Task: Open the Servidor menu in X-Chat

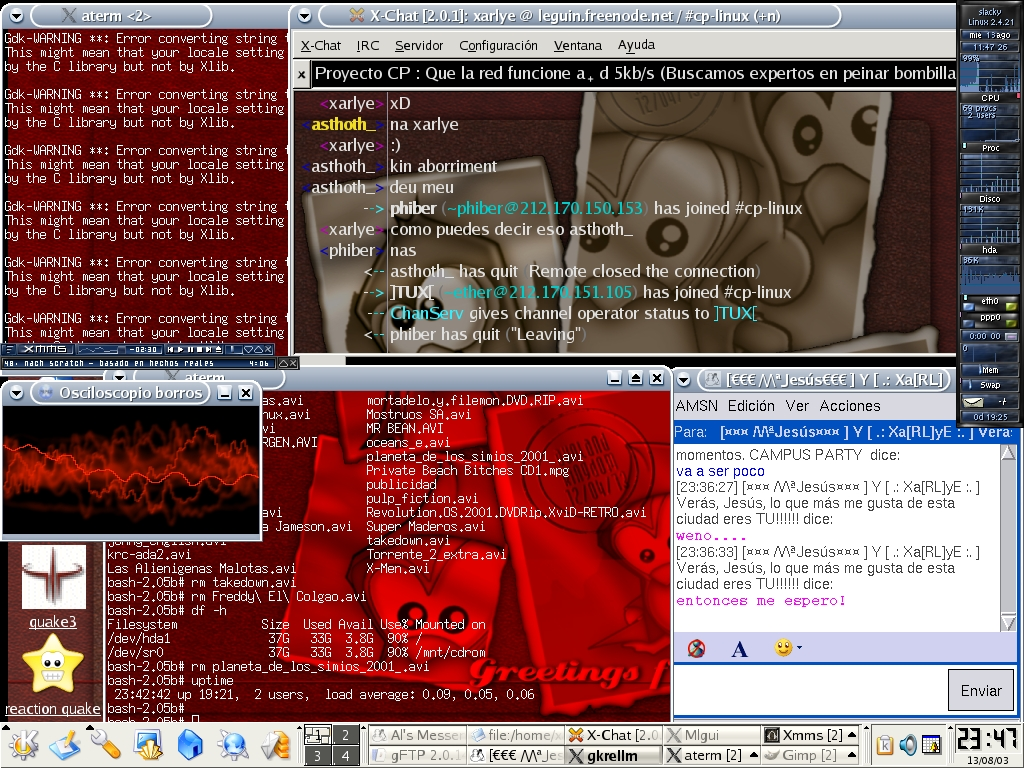Action: click(419, 45)
